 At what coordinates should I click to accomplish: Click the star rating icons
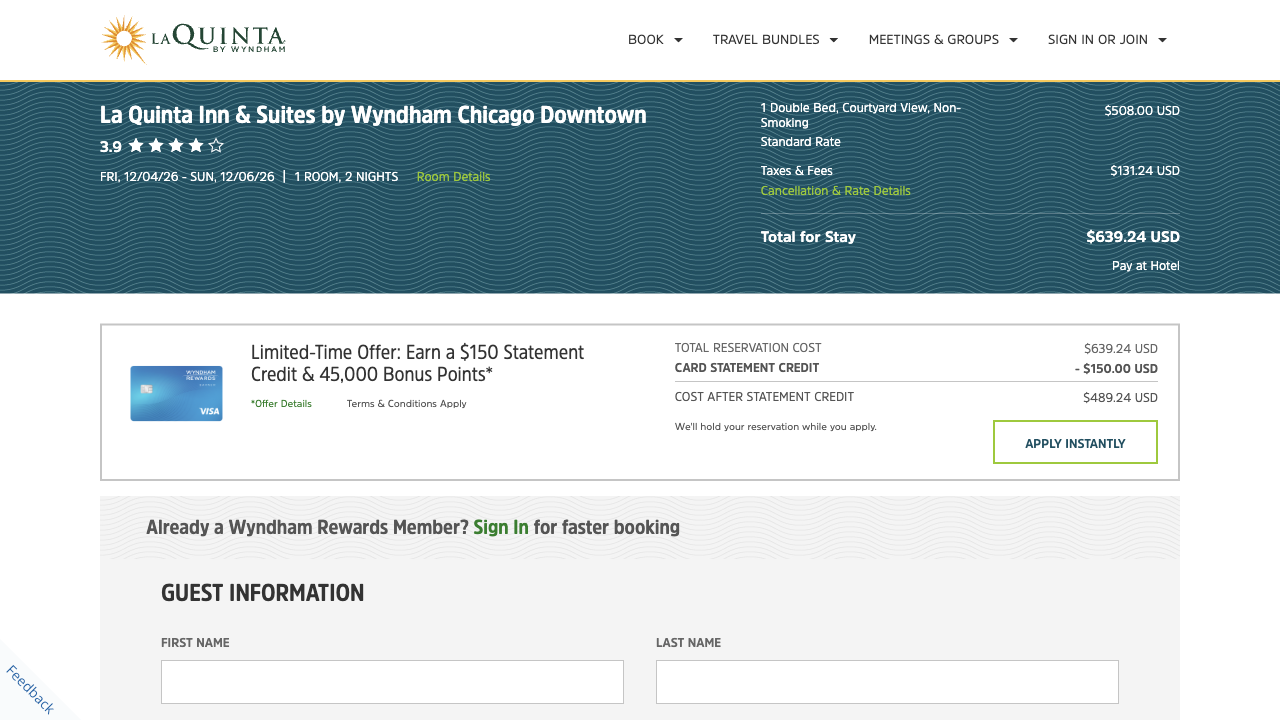tap(176, 146)
